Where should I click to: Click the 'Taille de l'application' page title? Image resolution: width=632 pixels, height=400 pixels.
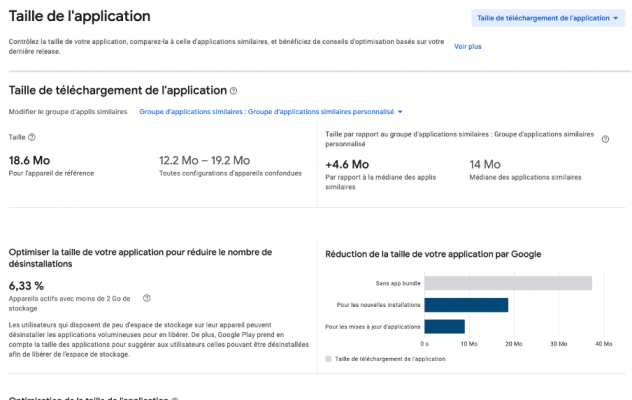(80, 16)
